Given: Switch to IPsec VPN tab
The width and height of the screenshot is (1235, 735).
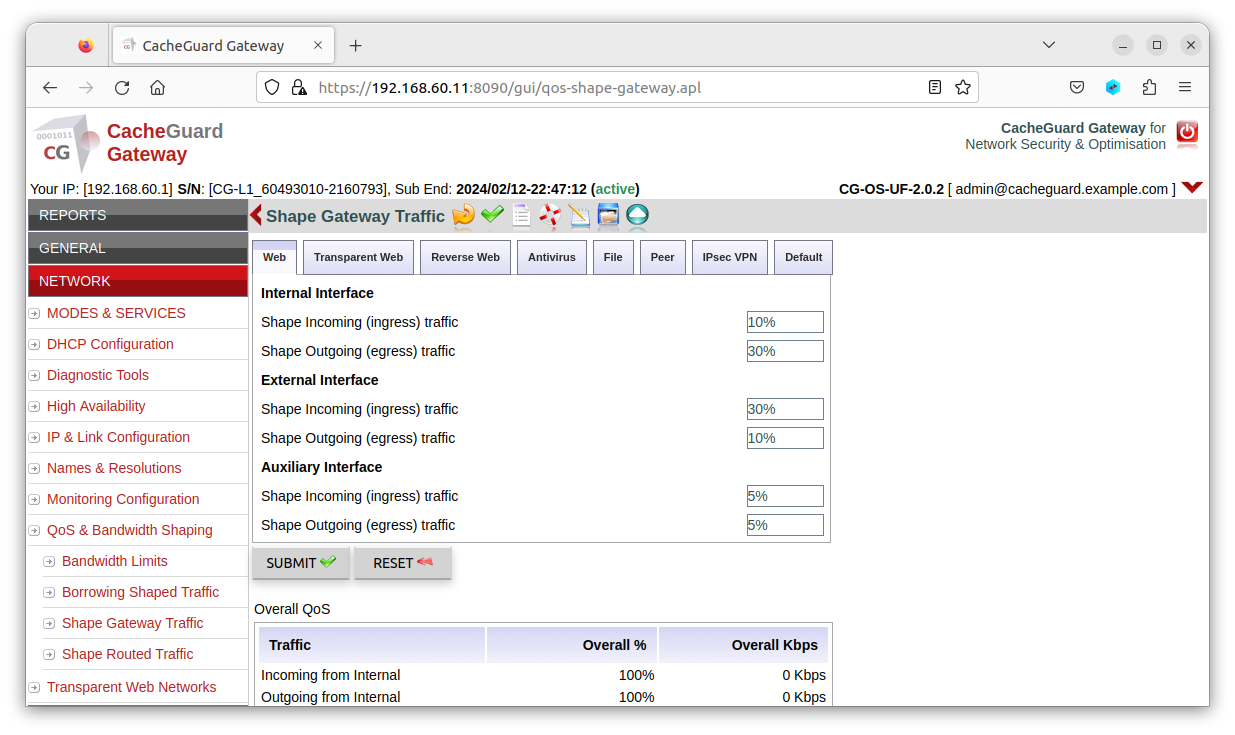Looking at the screenshot, I should point(730,257).
